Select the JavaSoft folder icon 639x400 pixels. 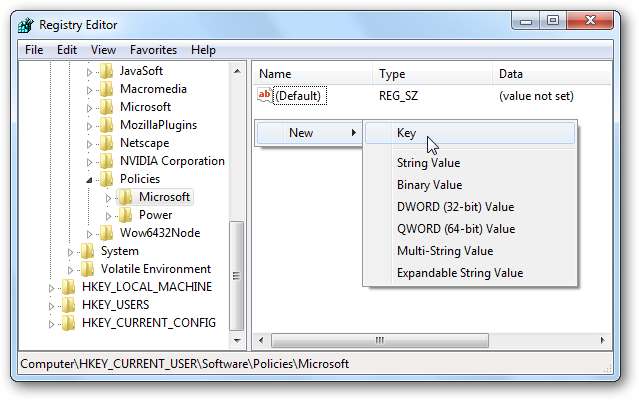pyautogui.click(x=106, y=71)
